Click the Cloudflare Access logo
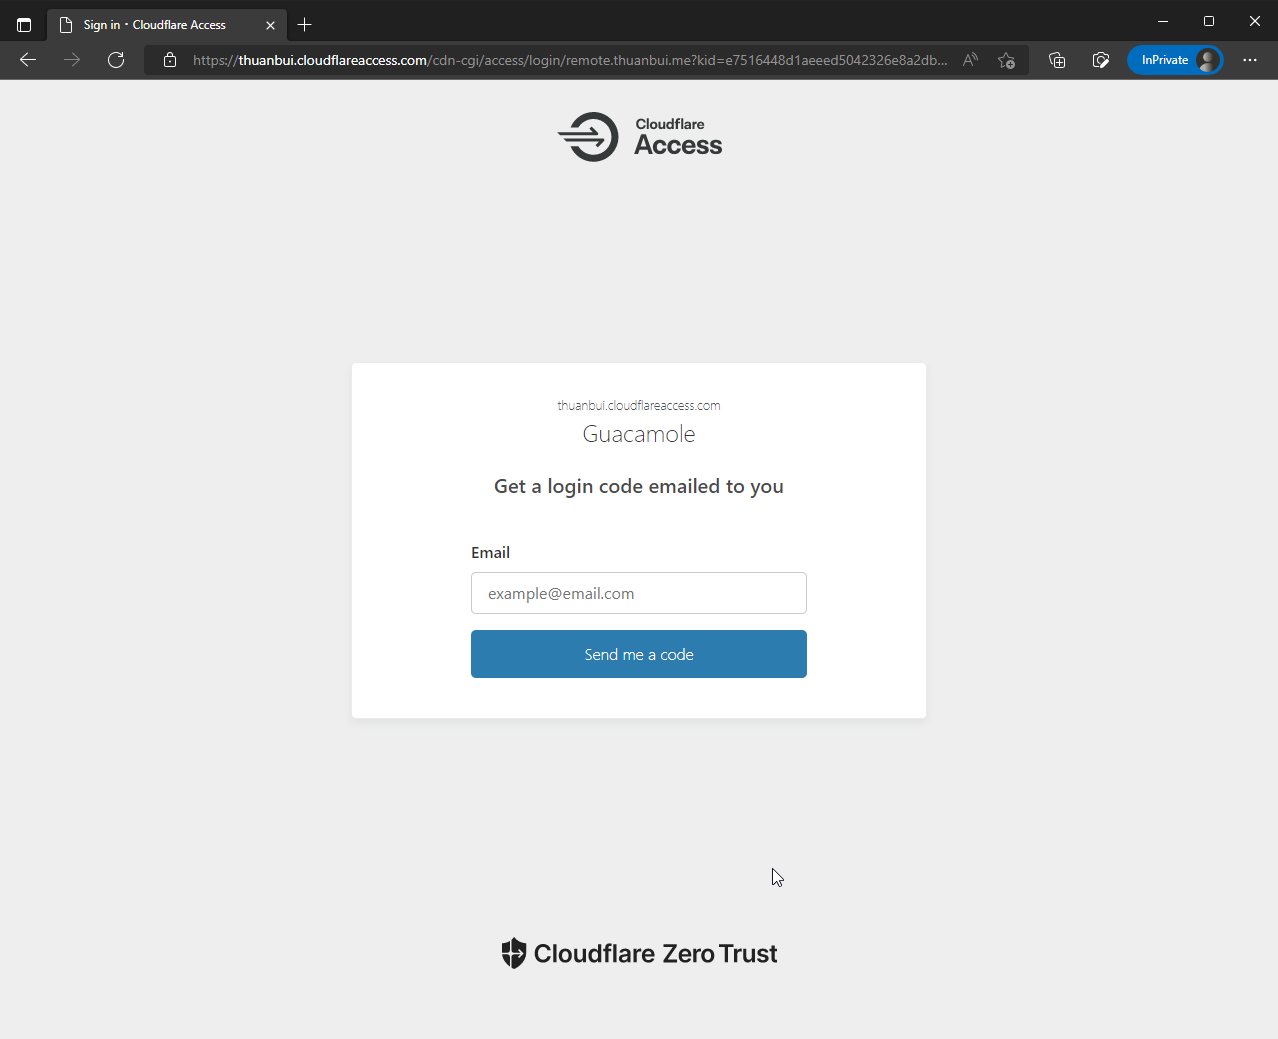The width and height of the screenshot is (1278, 1039). coord(640,137)
